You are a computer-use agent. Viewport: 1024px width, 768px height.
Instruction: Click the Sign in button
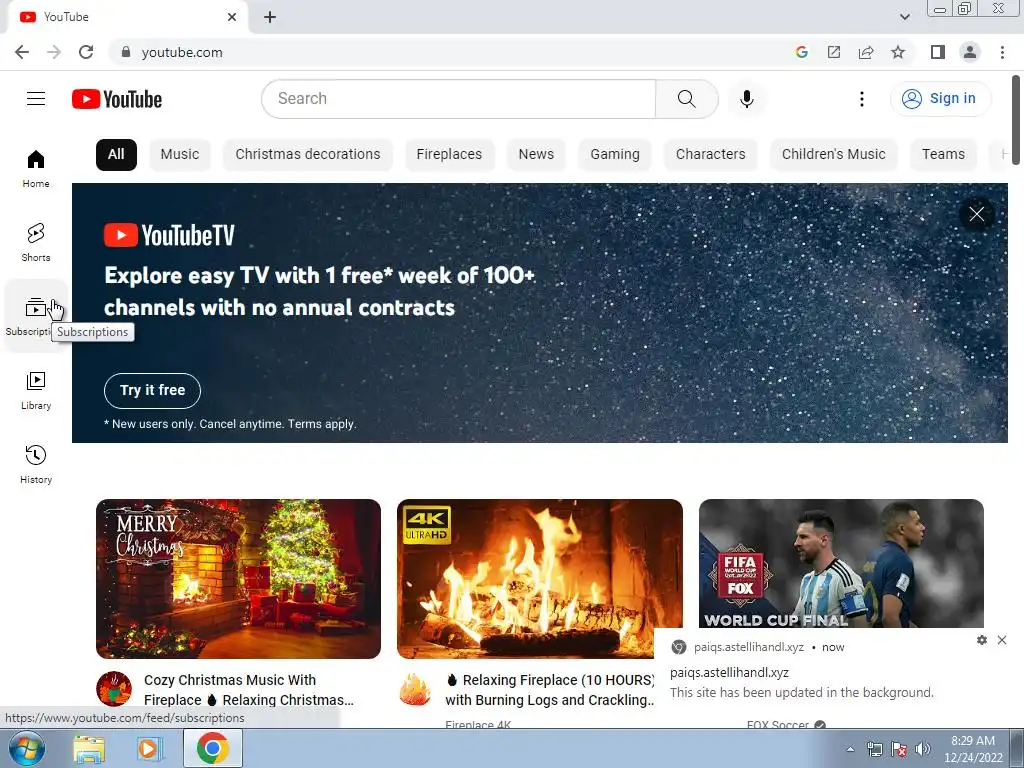point(940,99)
